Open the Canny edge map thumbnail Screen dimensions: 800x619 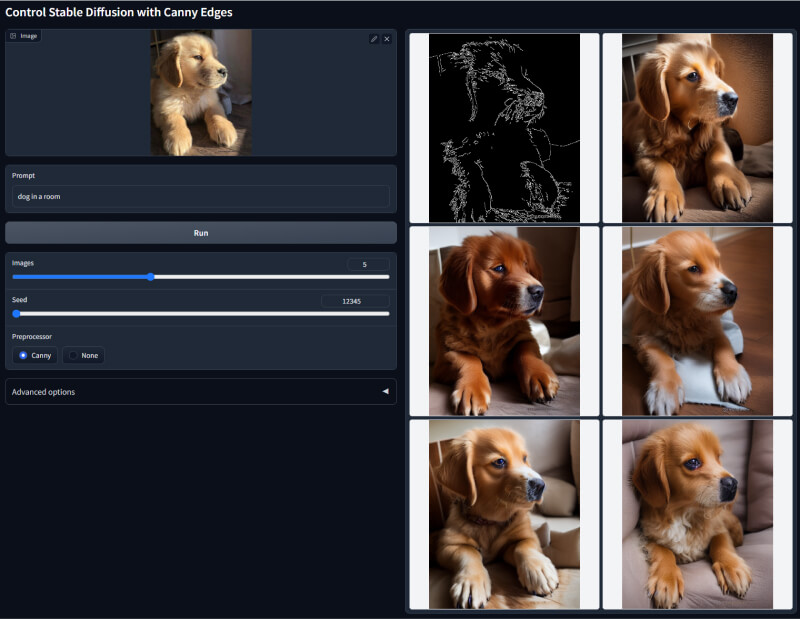pos(504,128)
